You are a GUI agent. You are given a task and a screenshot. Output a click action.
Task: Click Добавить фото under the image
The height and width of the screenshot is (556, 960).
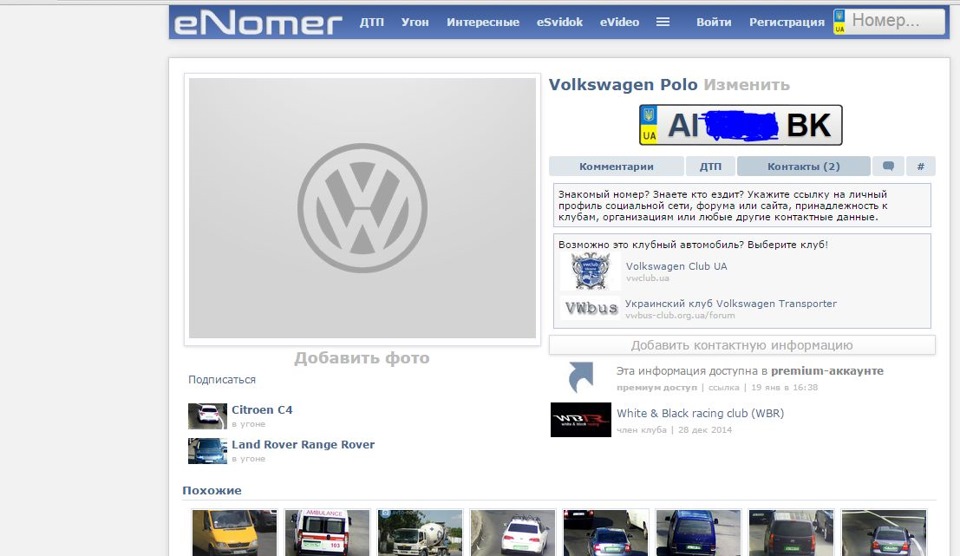click(362, 358)
